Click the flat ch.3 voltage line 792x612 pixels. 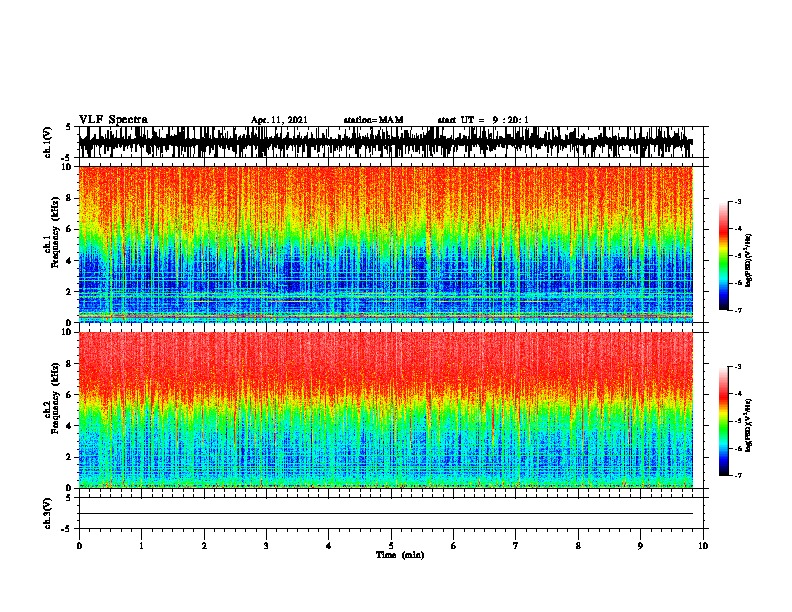pos(385,514)
